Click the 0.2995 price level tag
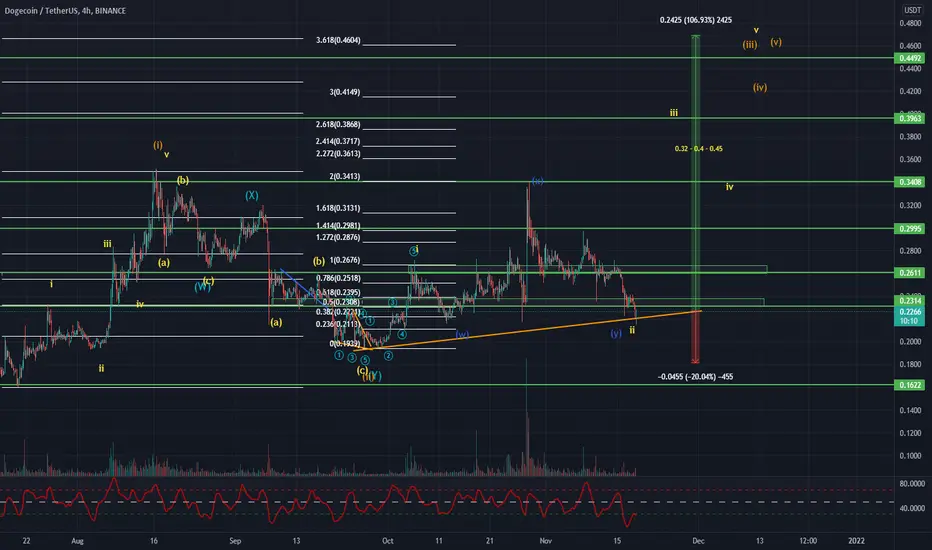 [909, 229]
